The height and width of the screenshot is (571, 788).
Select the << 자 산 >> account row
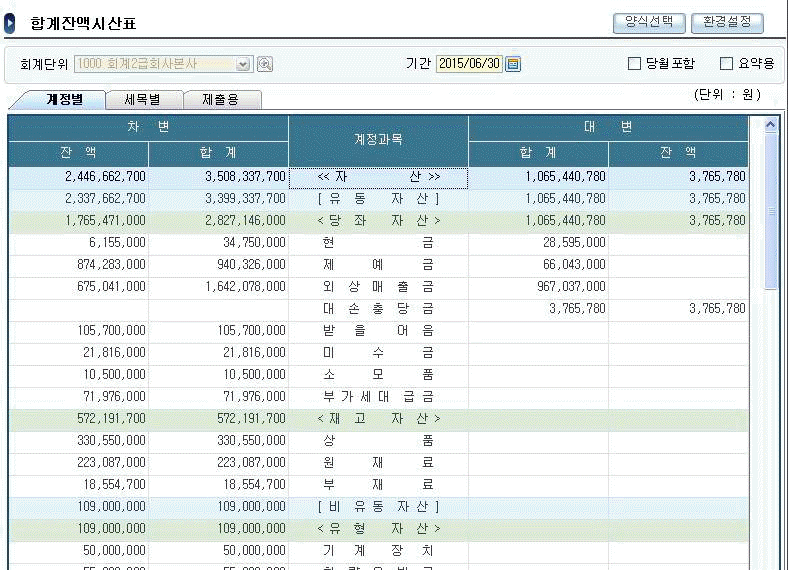coord(378,177)
